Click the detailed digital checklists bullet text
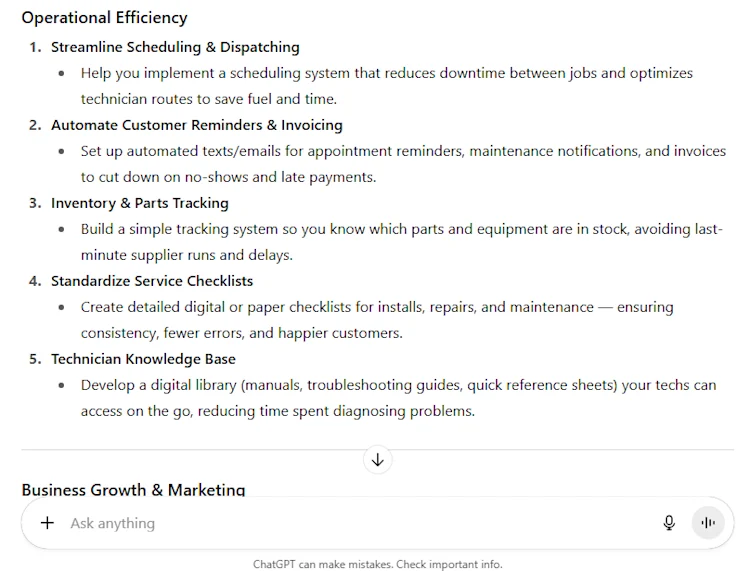 (x=377, y=320)
